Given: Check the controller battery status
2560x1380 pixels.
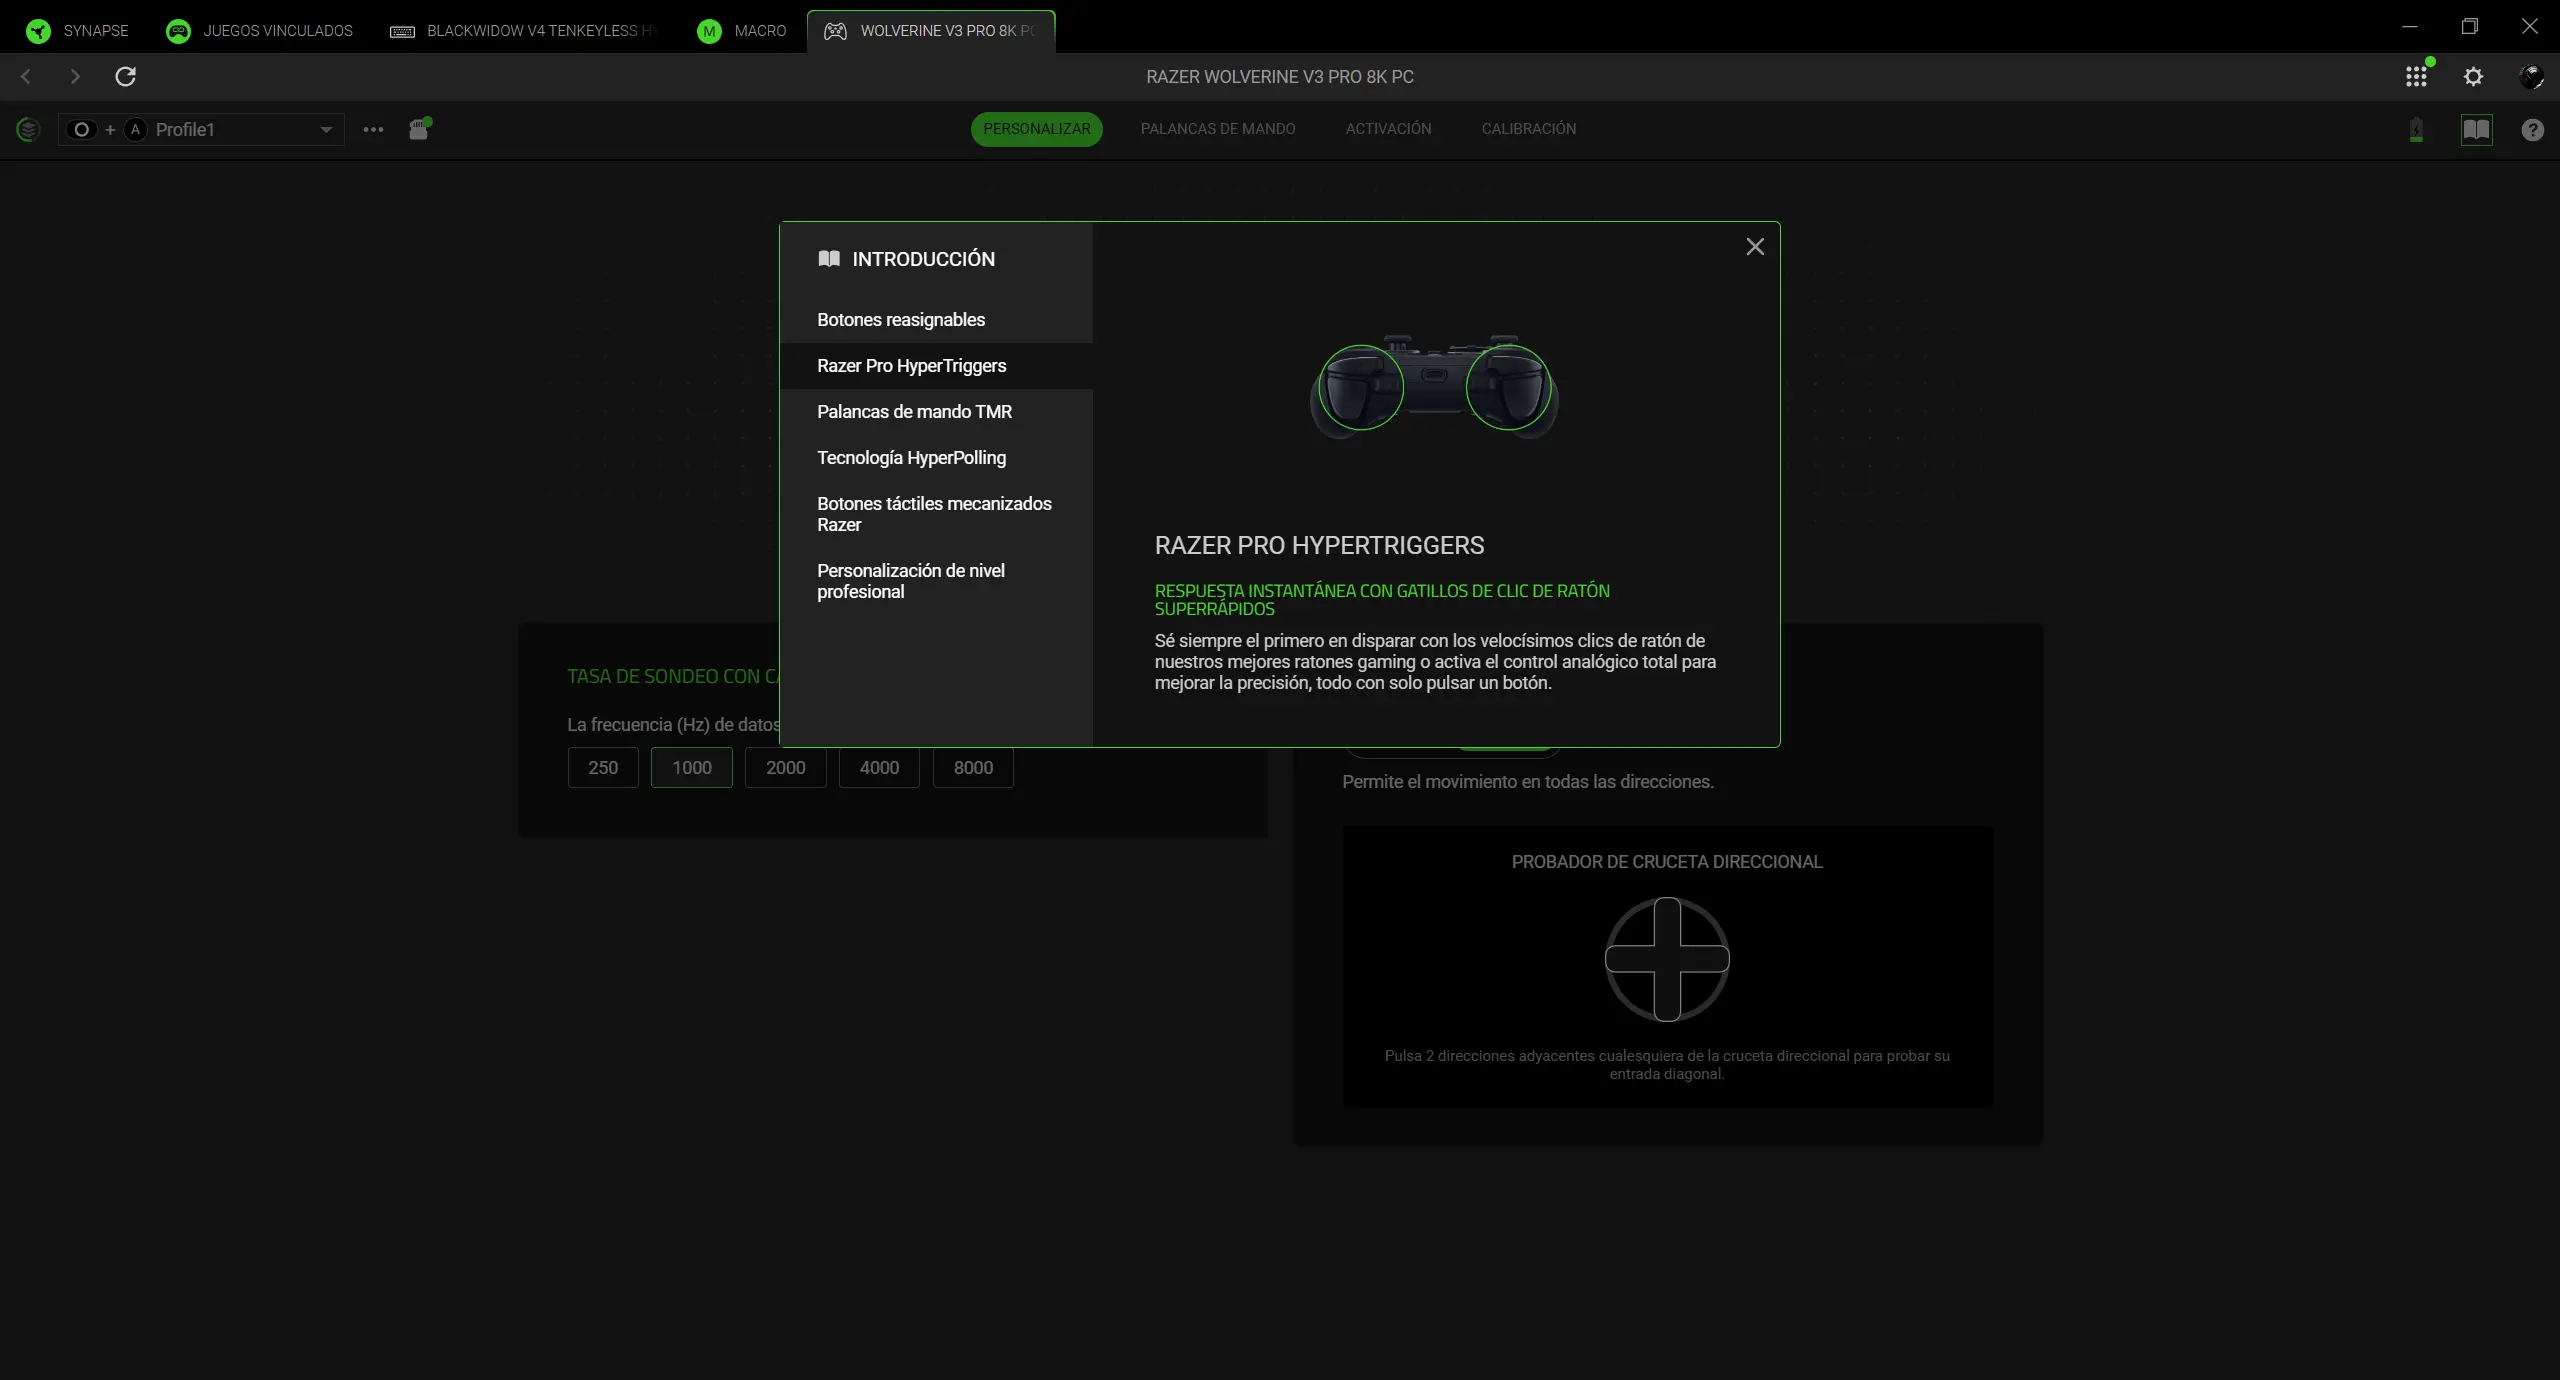Looking at the screenshot, I should tap(2417, 131).
